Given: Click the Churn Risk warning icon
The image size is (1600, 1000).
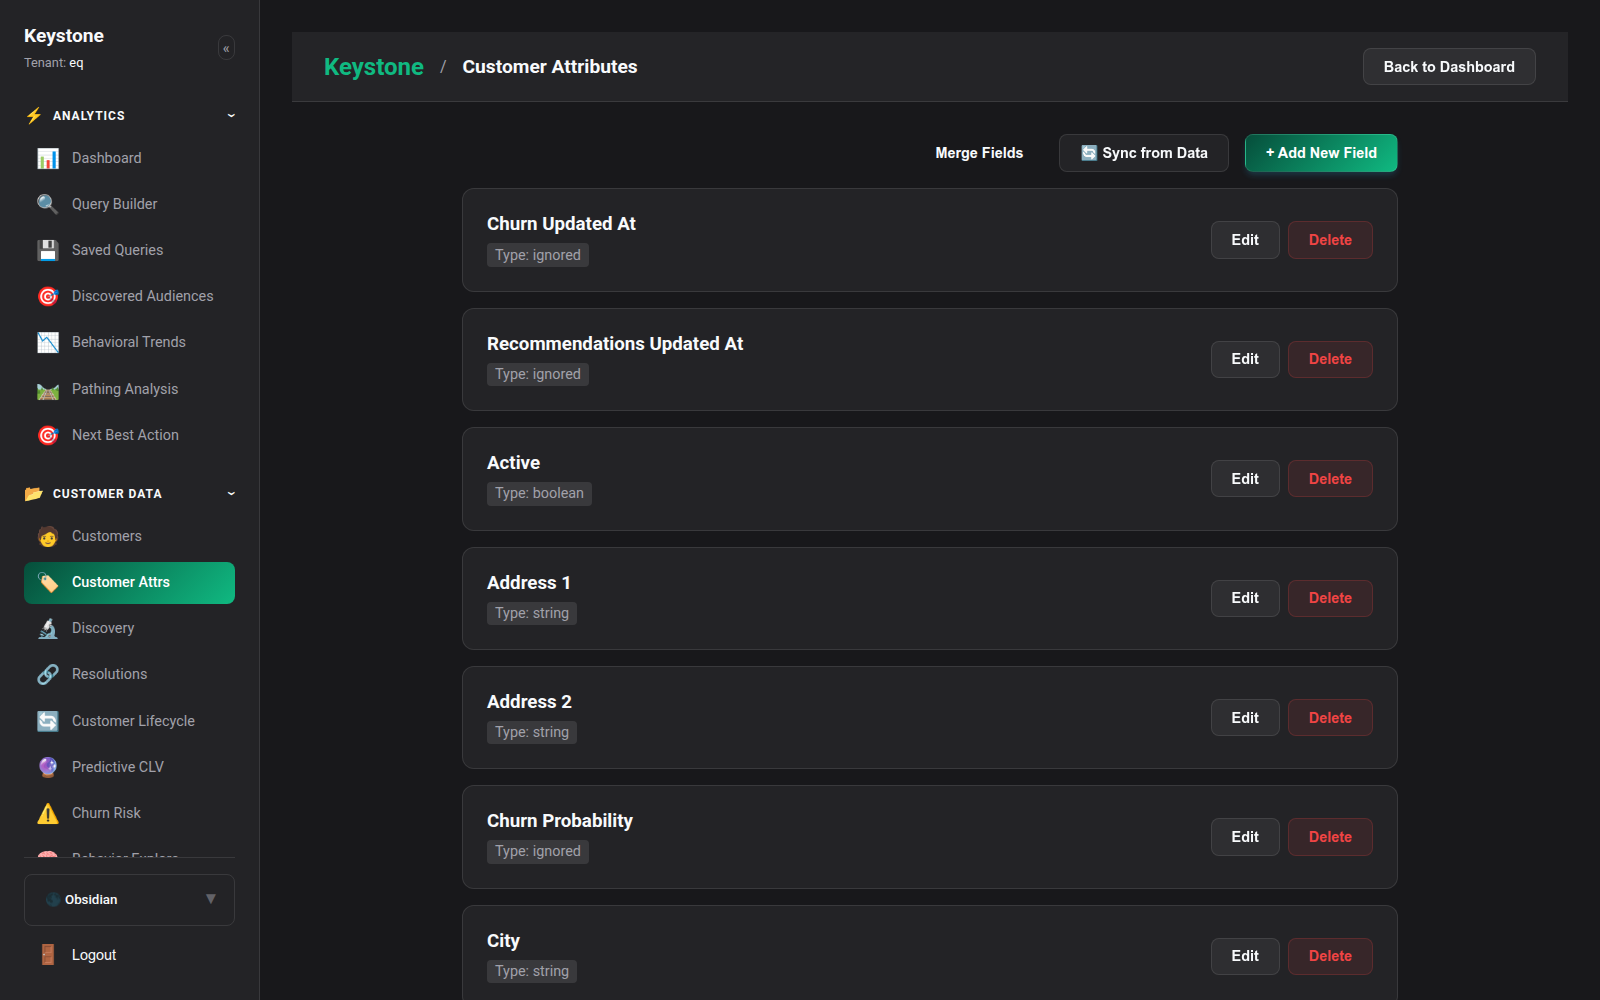Looking at the screenshot, I should point(48,813).
